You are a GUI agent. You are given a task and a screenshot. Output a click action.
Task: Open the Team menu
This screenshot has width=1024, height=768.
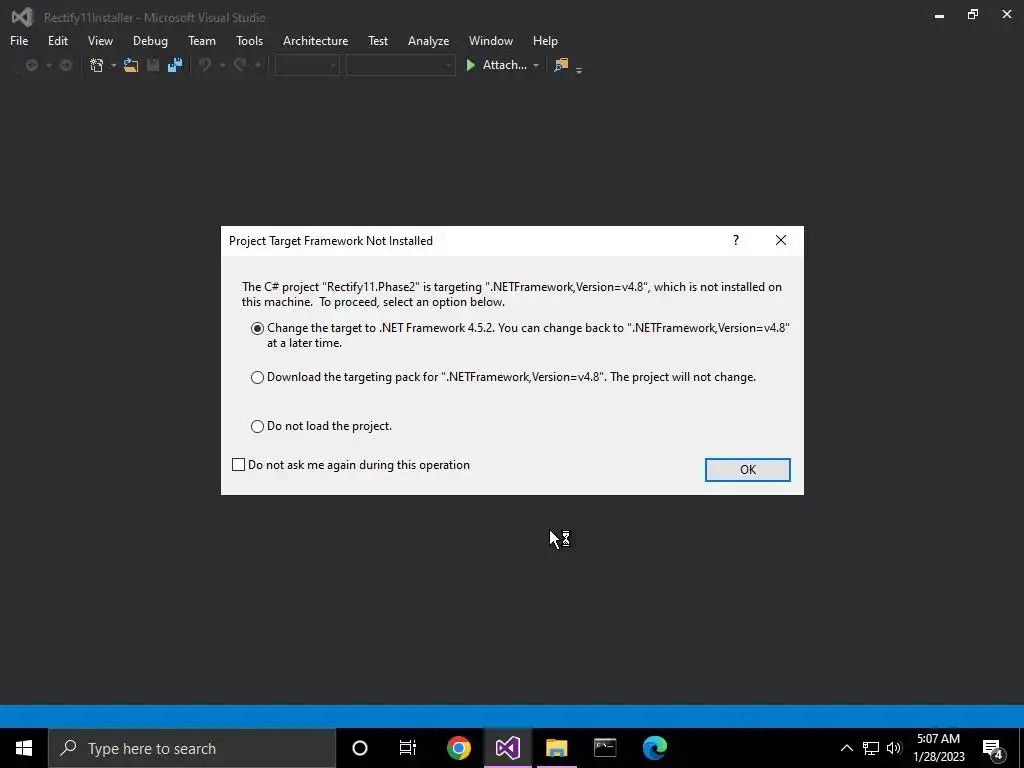[202, 40]
